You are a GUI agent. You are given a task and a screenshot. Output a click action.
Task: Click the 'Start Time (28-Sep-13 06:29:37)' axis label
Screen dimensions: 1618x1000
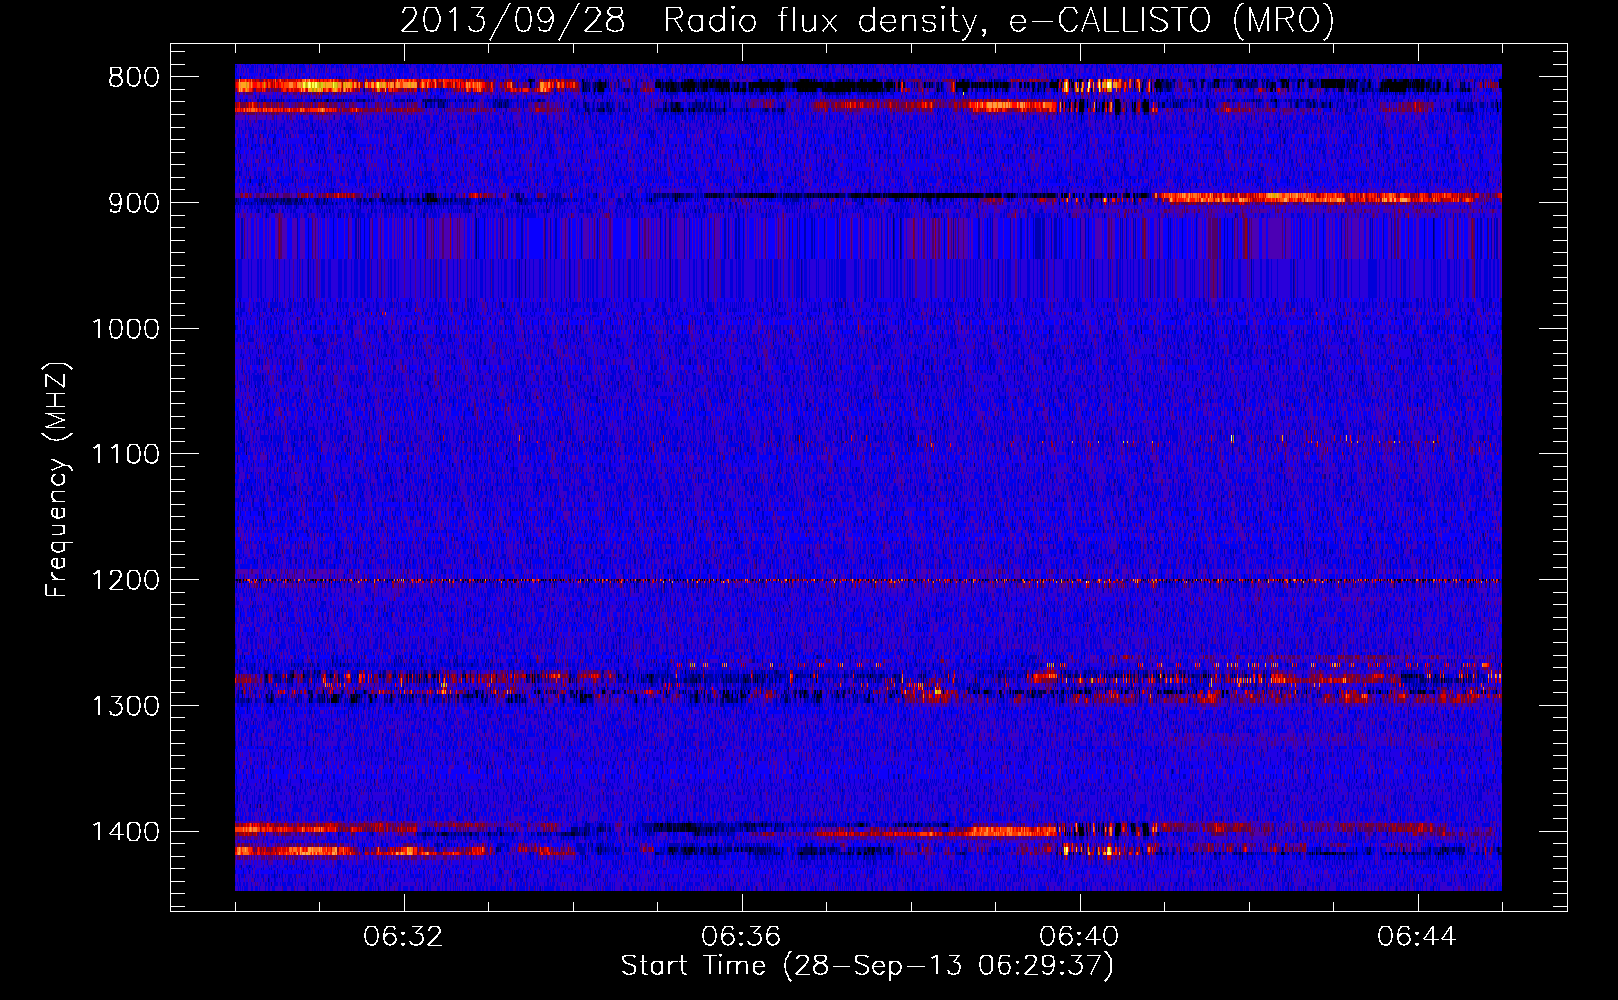click(x=867, y=966)
